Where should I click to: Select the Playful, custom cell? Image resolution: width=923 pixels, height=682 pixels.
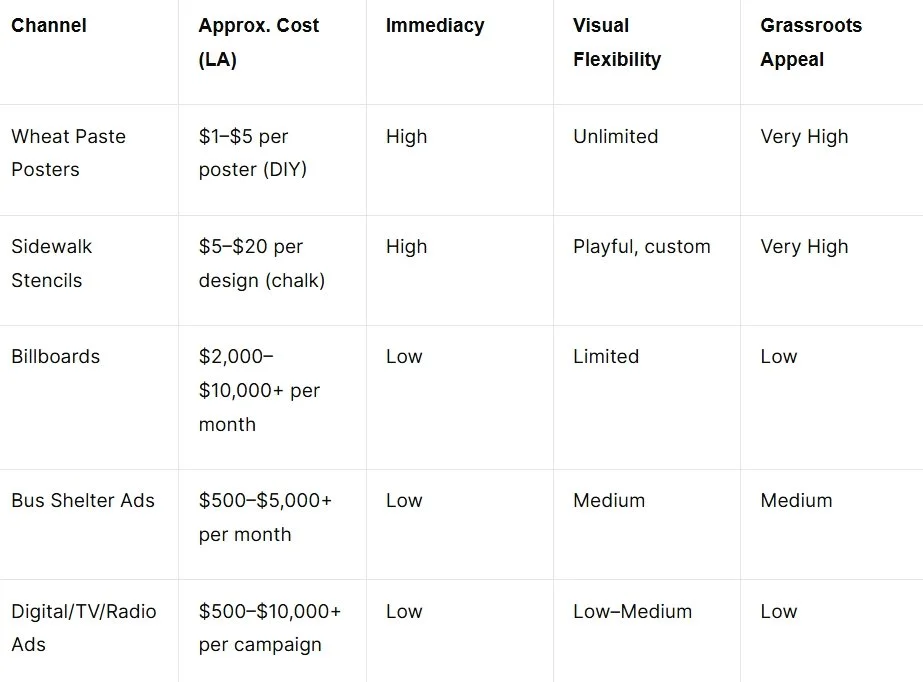click(641, 246)
